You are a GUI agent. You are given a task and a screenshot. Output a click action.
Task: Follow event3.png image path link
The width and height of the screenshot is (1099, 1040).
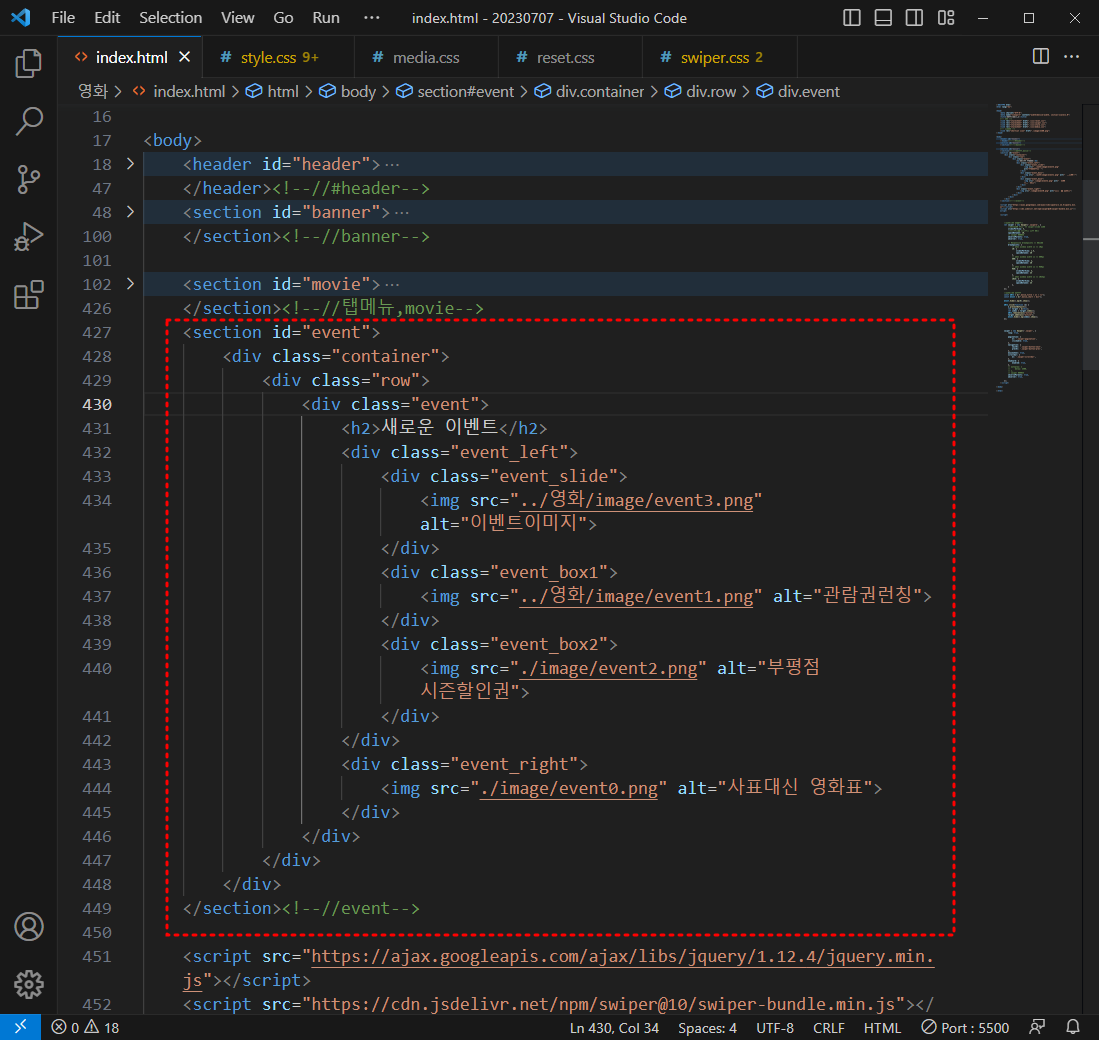(636, 500)
